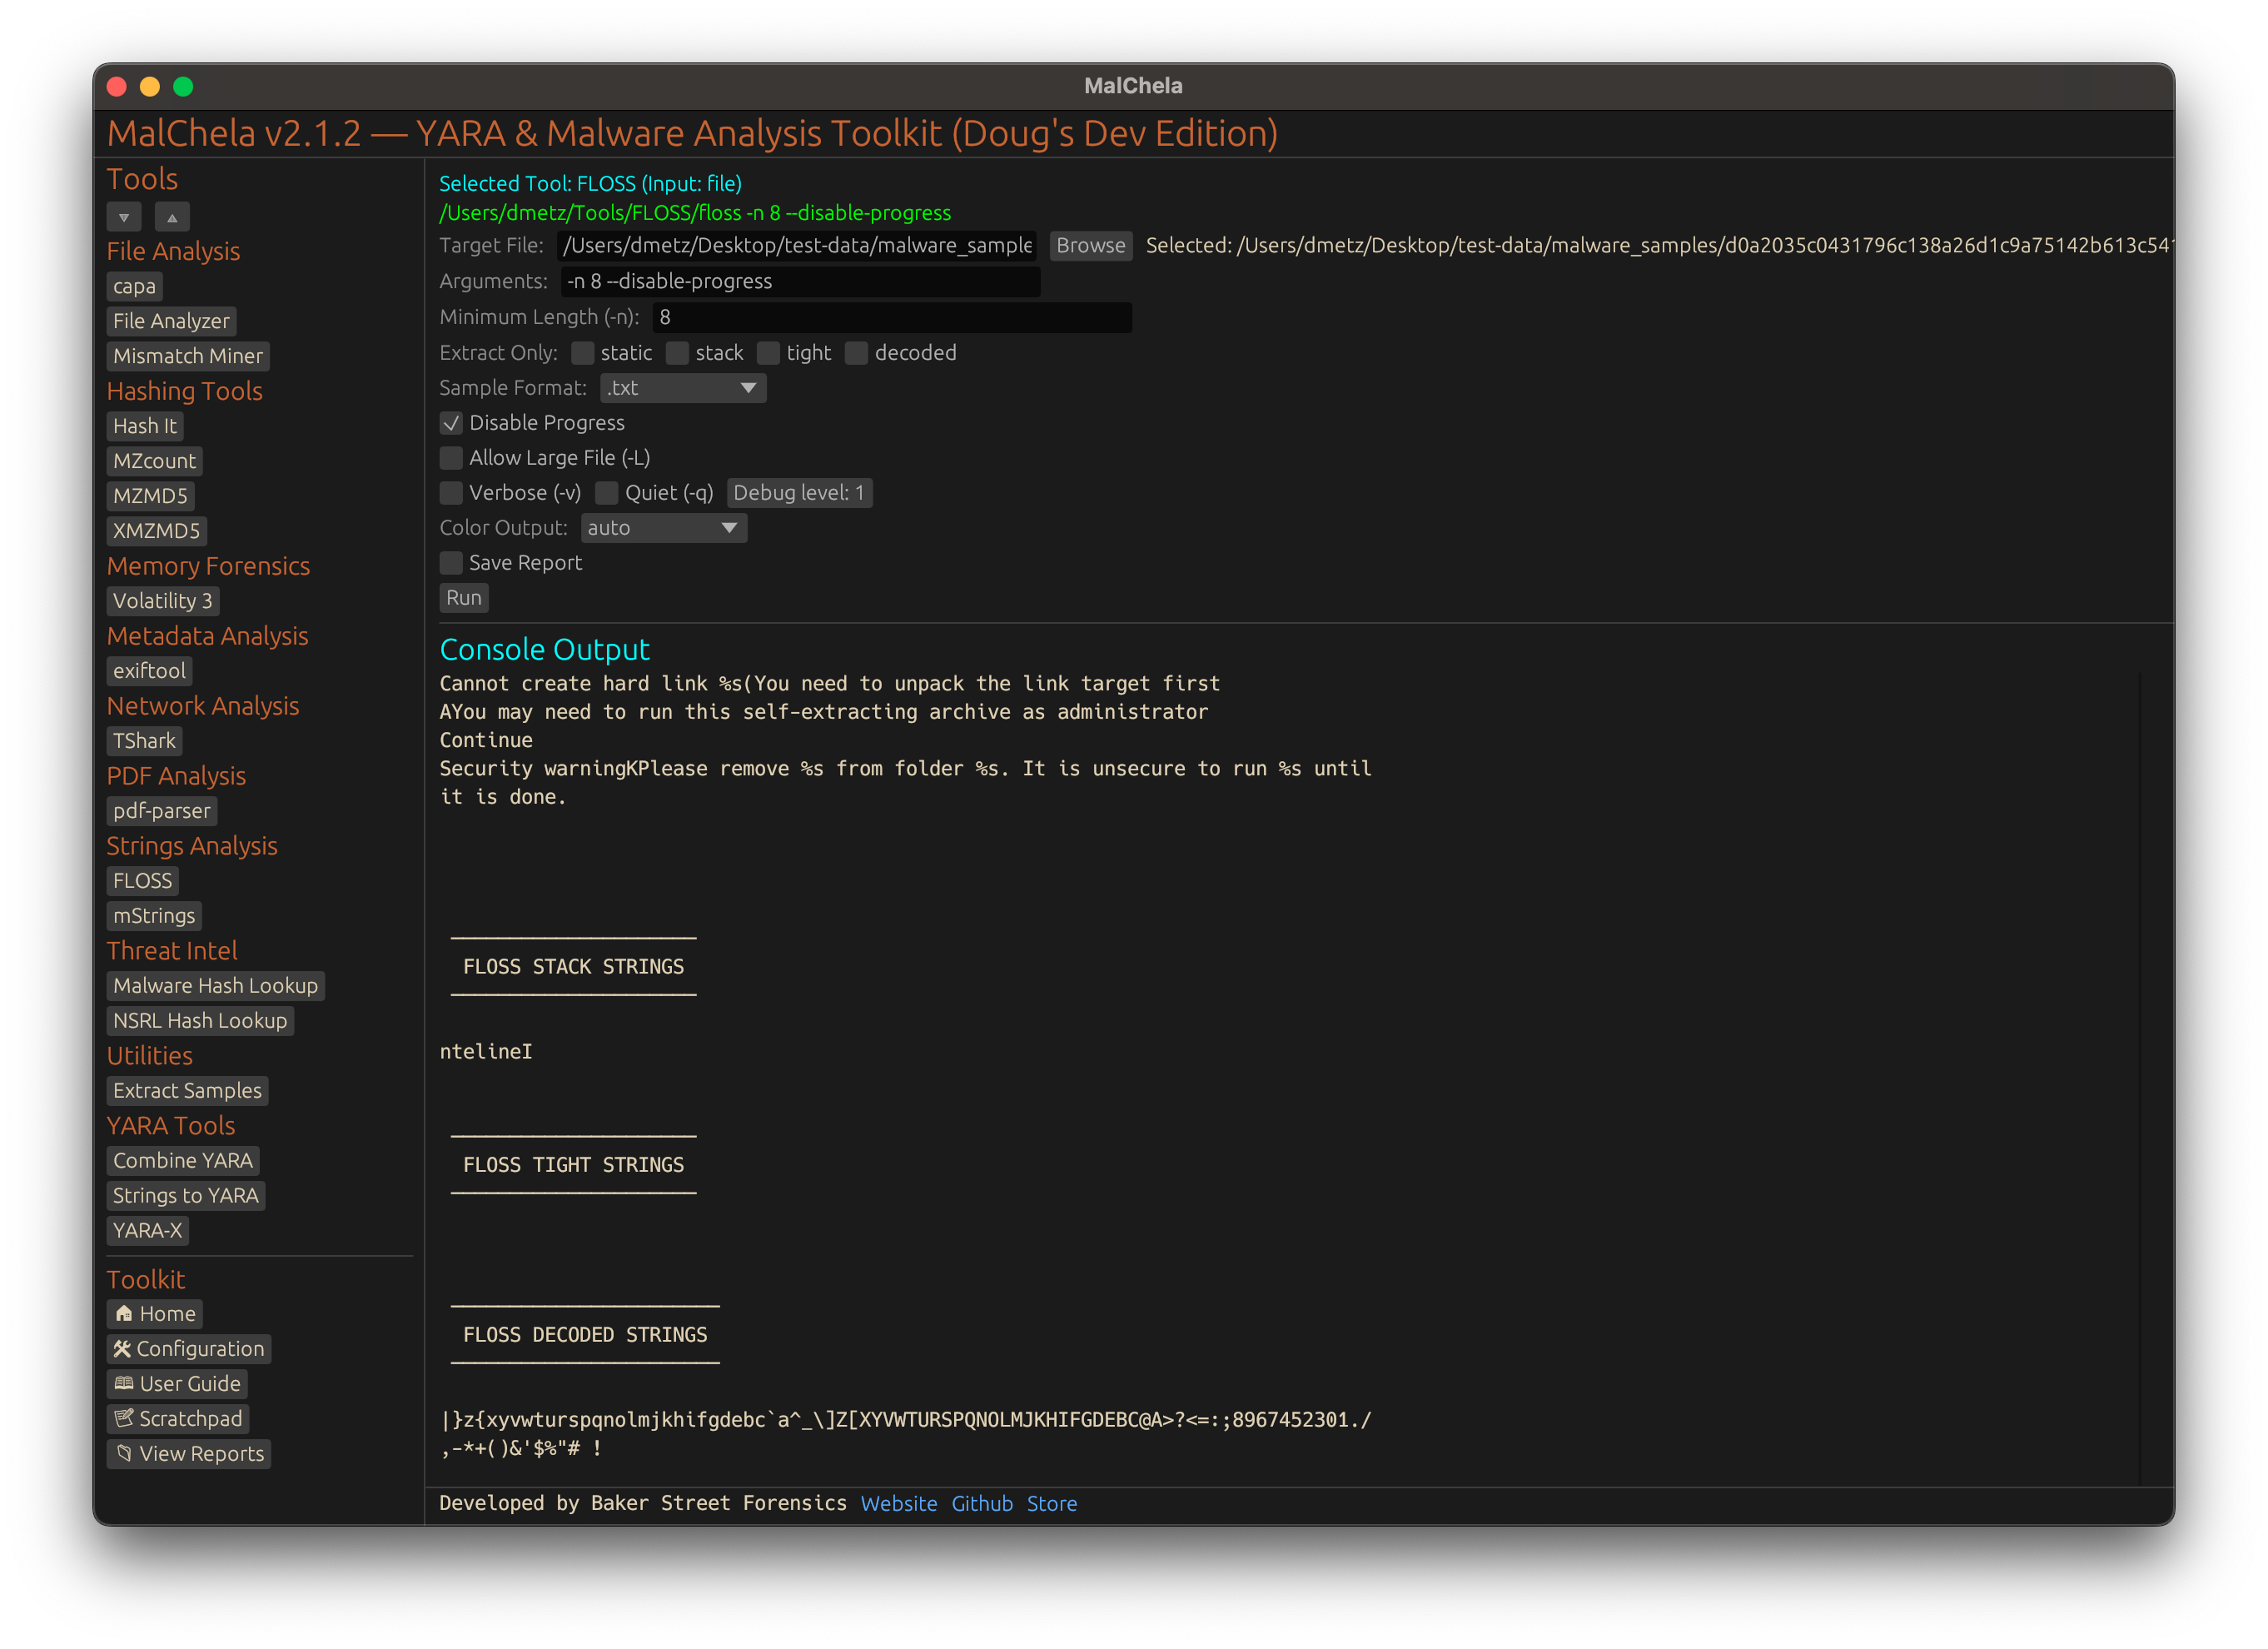Select pdf-parser tool

tap(162, 811)
